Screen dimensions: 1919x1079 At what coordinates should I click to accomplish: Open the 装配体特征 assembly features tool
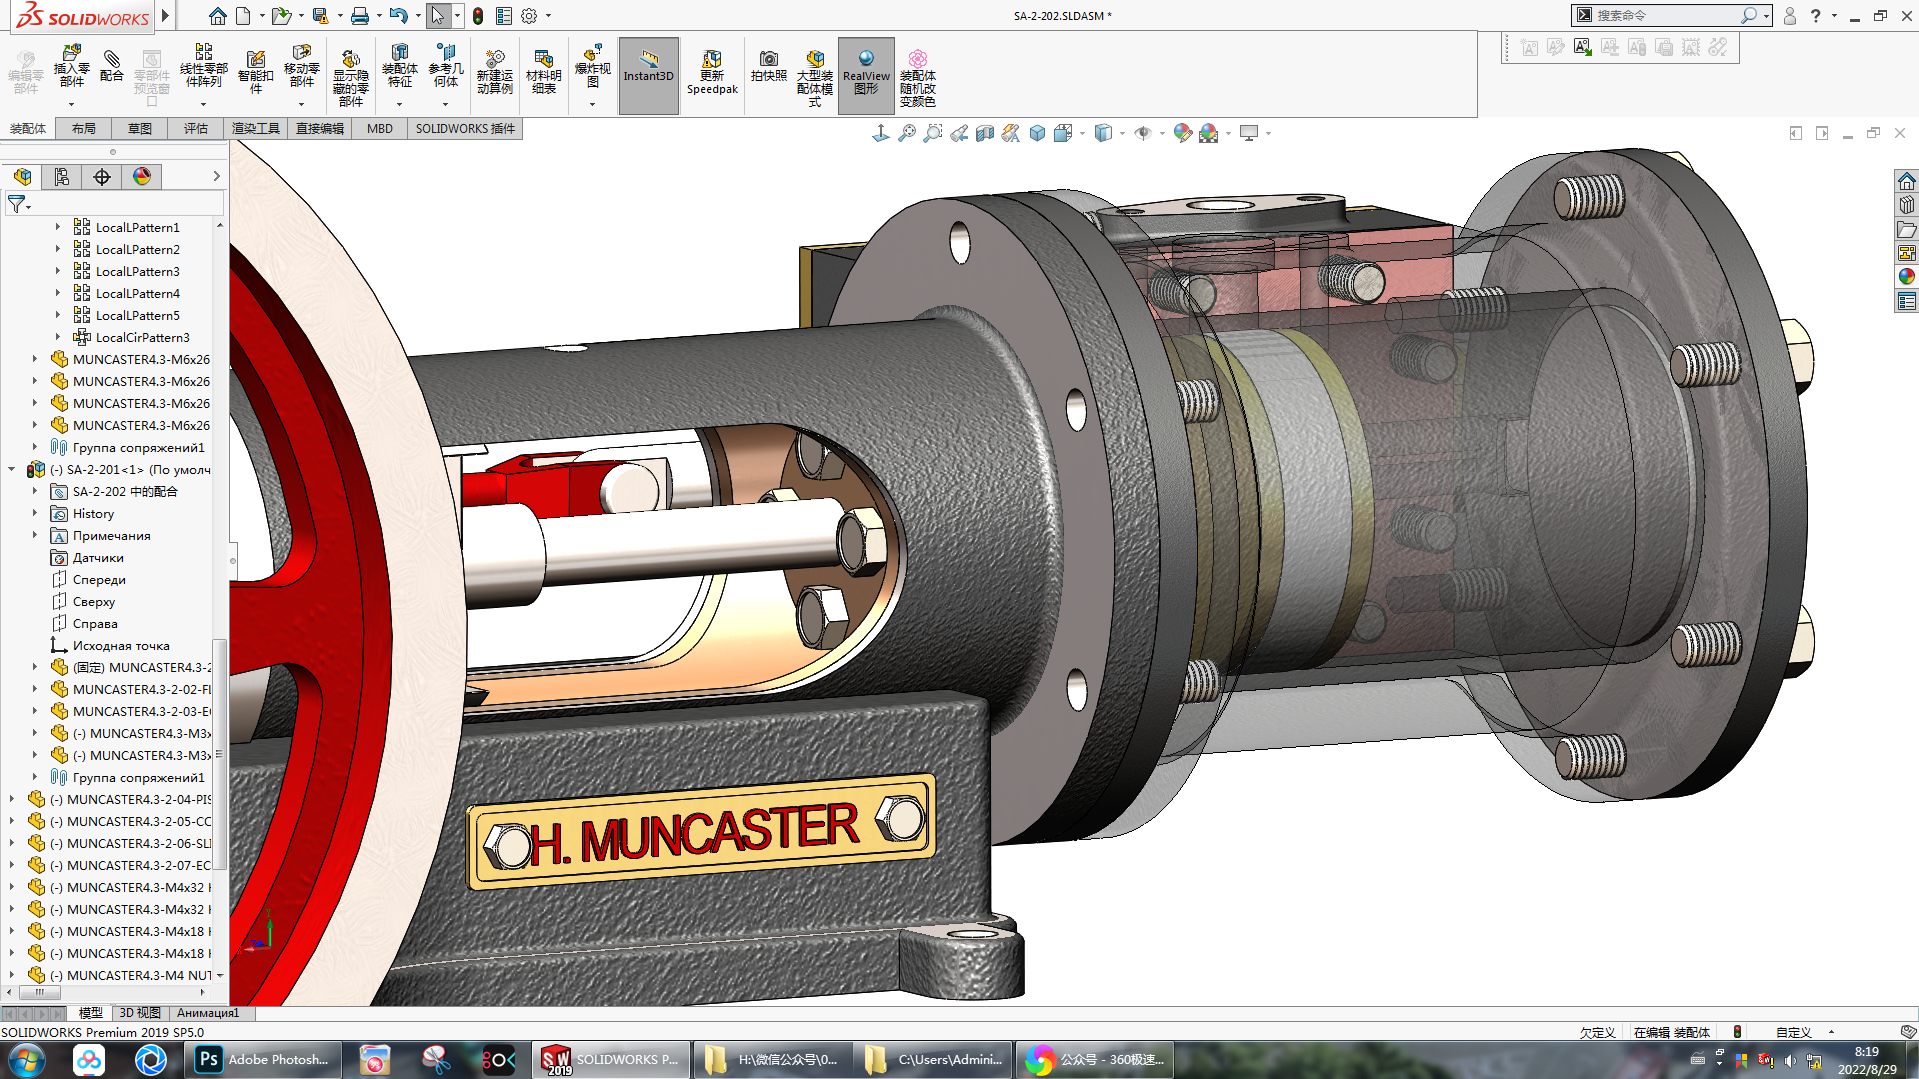click(399, 66)
